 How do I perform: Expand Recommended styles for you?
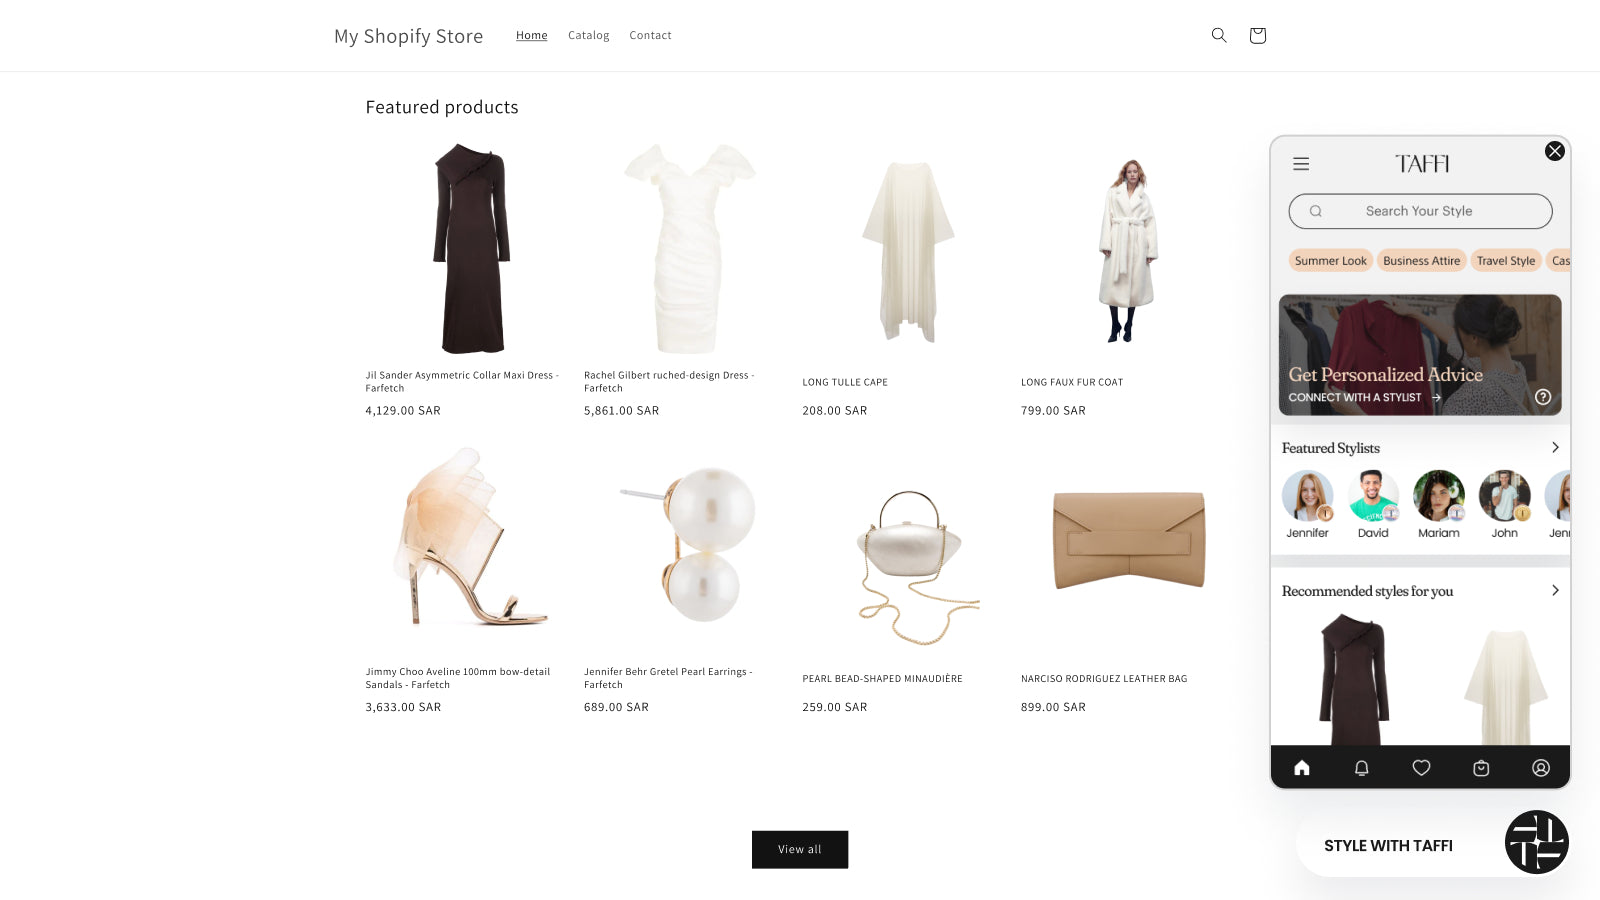[x=1556, y=590]
